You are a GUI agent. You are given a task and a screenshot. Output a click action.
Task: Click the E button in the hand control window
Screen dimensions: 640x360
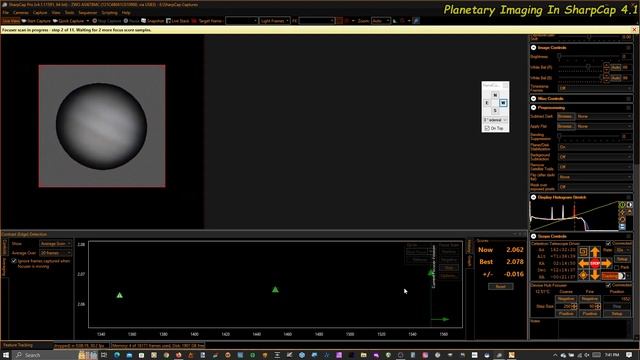(x=487, y=103)
